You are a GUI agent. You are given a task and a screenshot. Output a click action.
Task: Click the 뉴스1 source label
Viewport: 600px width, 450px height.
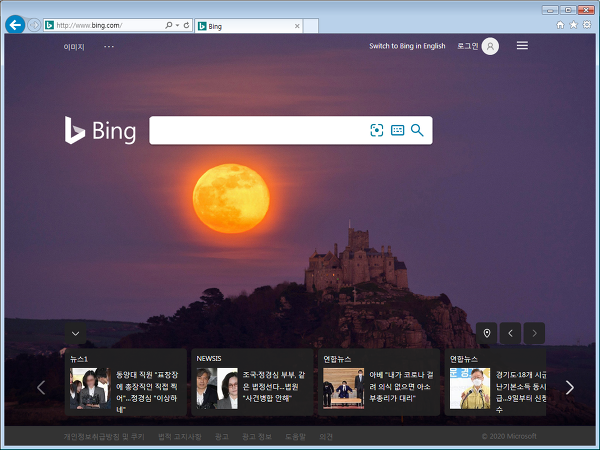point(79,359)
